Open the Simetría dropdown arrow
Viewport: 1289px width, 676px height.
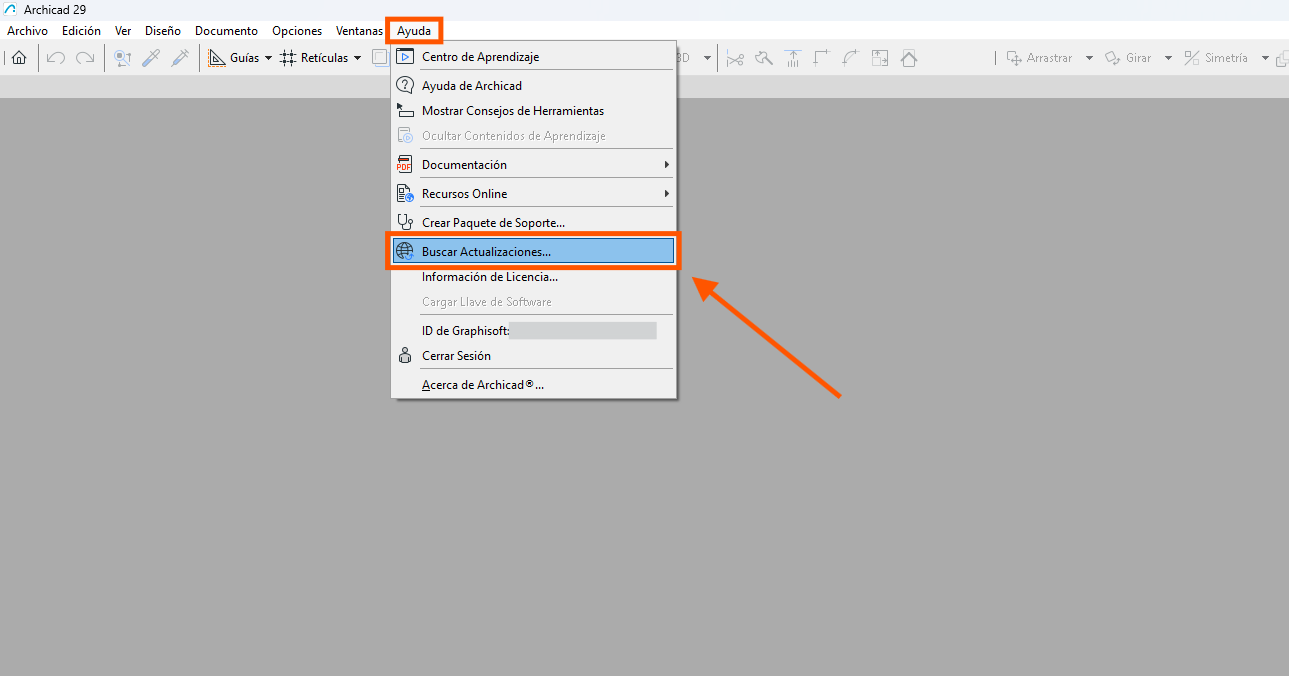[1265, 58]
